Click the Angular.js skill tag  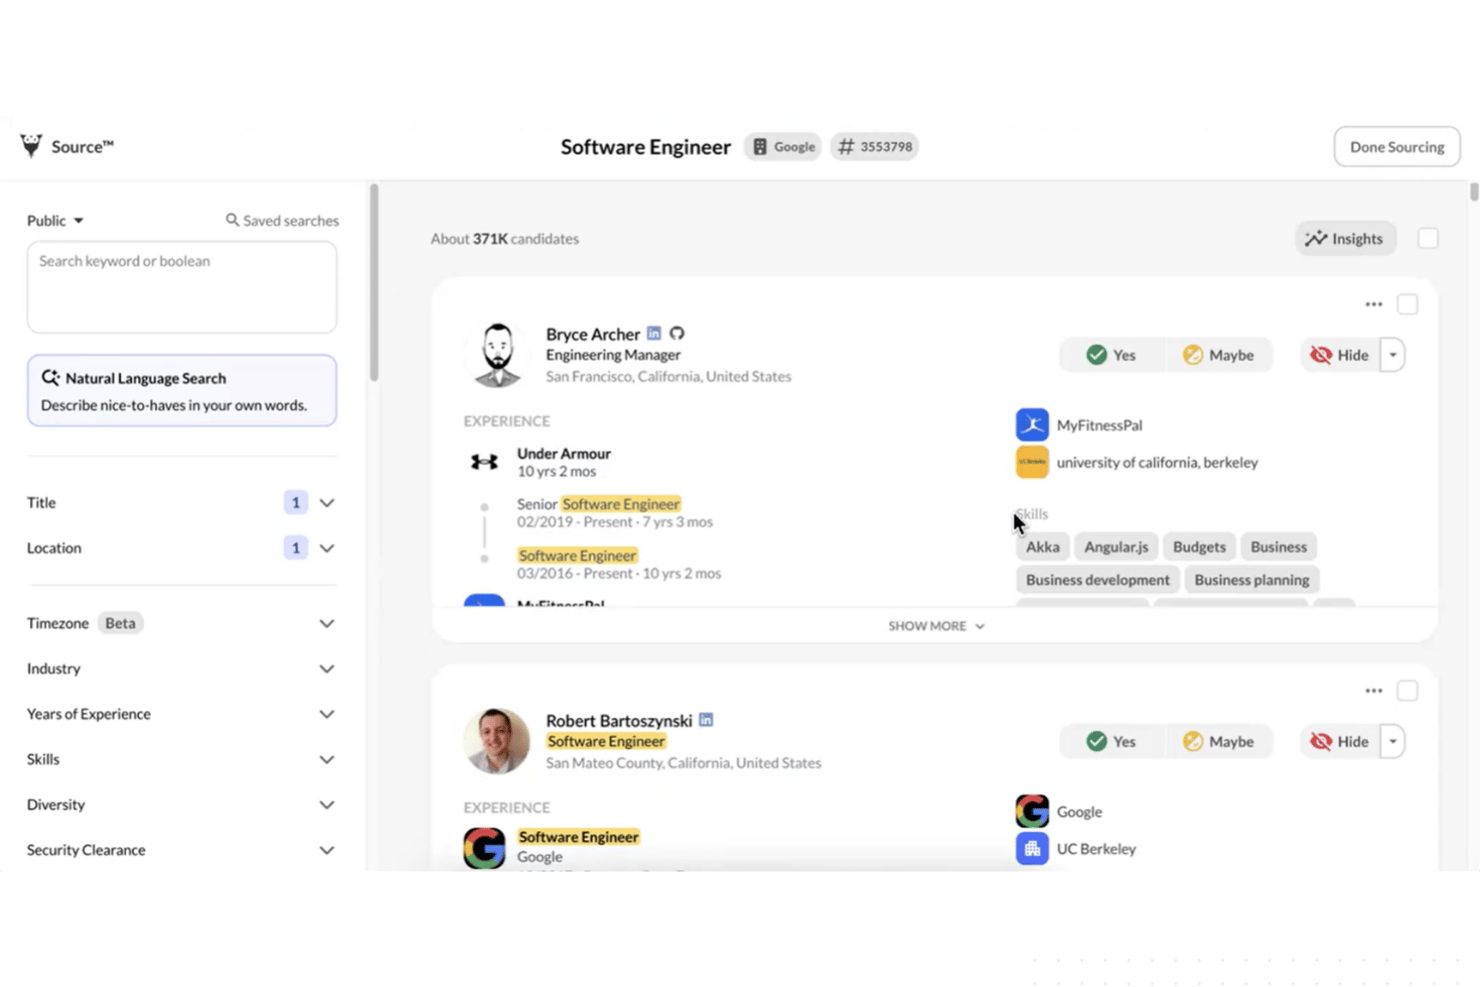(1116, 547)
